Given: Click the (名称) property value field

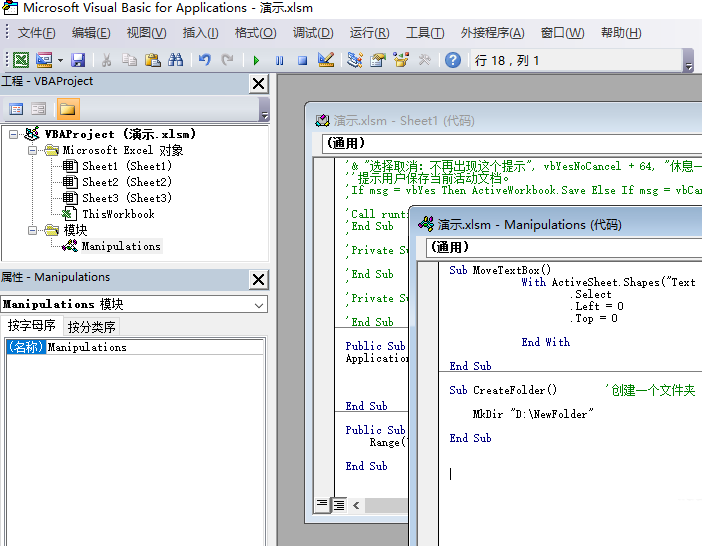Looking at the screenshot, I should coord(154,347).
